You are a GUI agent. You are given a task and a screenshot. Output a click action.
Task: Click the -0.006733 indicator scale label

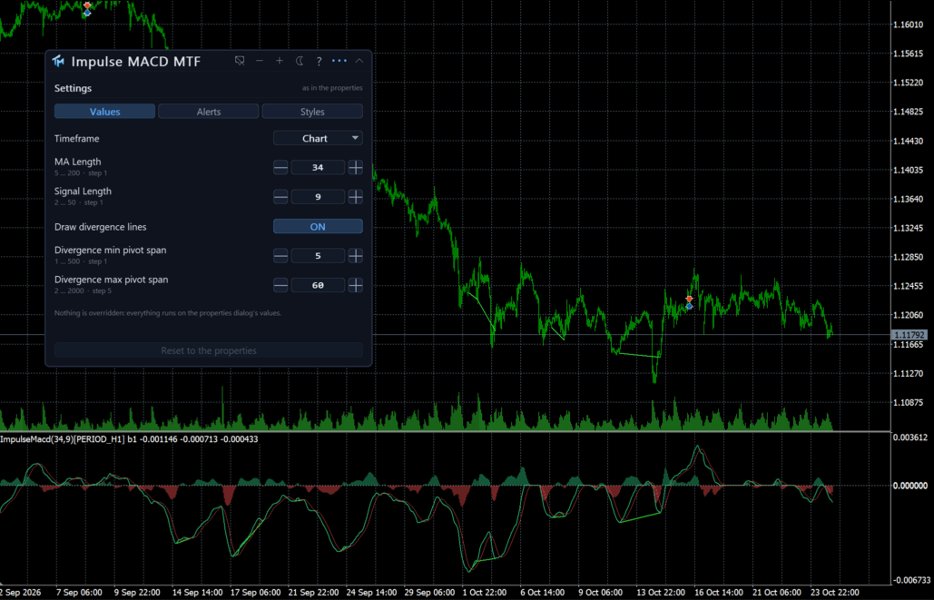pos(910,580)
